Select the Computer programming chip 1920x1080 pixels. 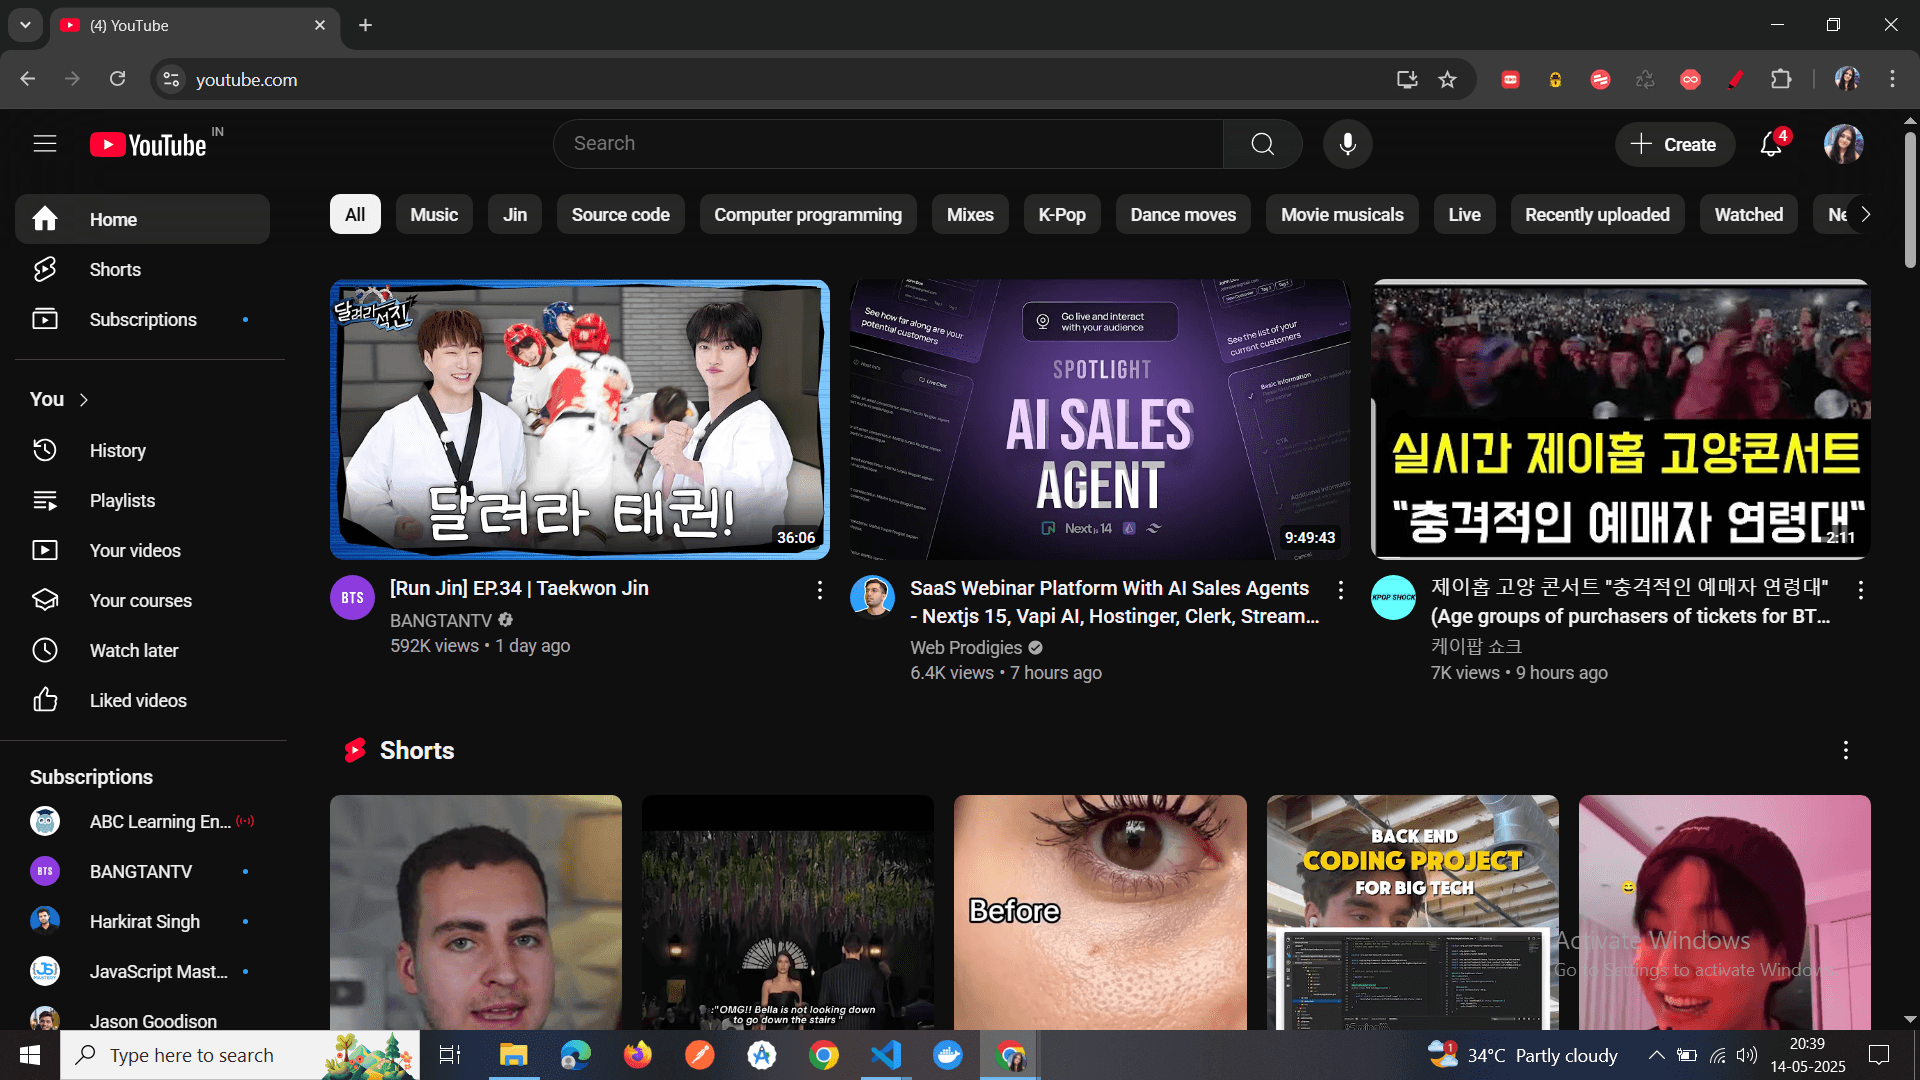coord(807,215)
